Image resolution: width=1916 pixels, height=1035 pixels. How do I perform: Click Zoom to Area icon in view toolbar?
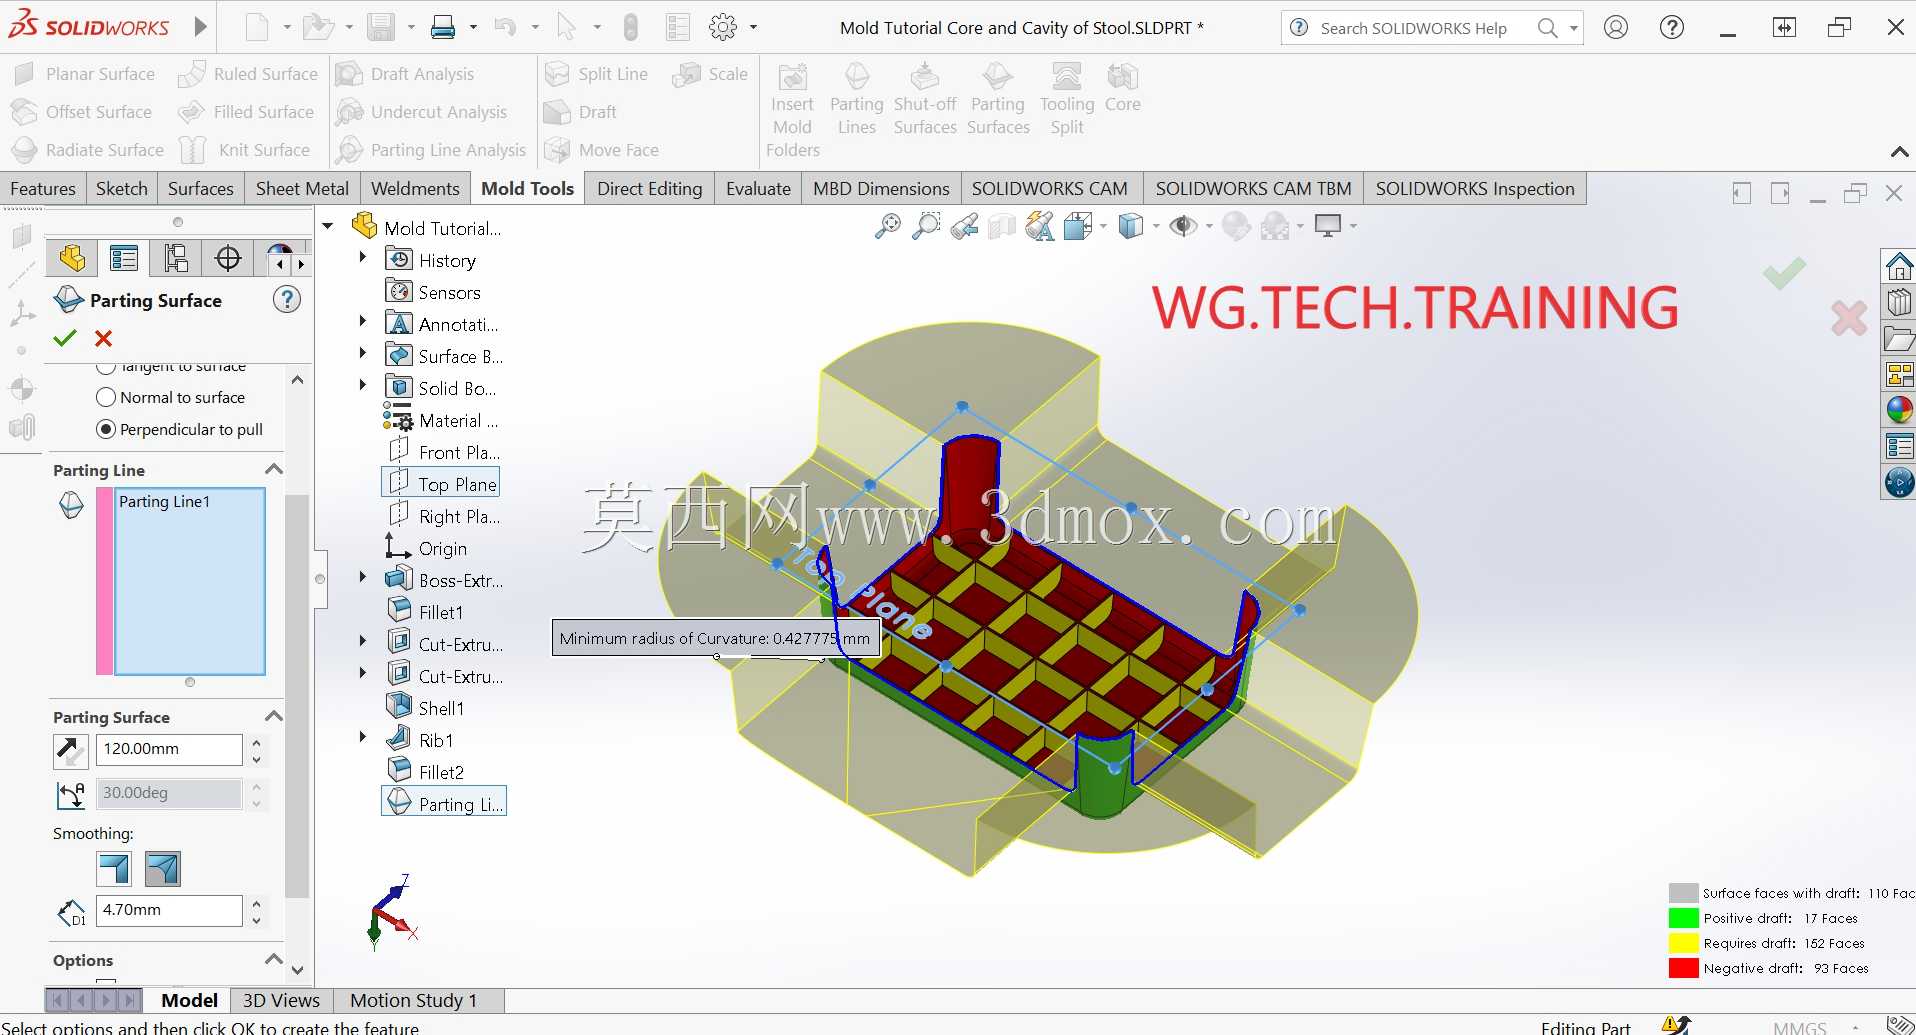click(x=927, y=226)
